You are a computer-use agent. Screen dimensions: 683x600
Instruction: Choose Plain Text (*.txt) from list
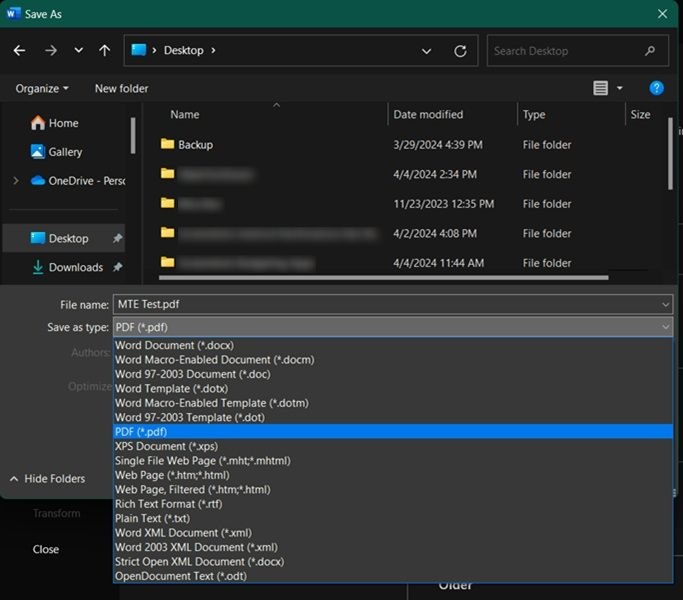(x=153, y=518)
